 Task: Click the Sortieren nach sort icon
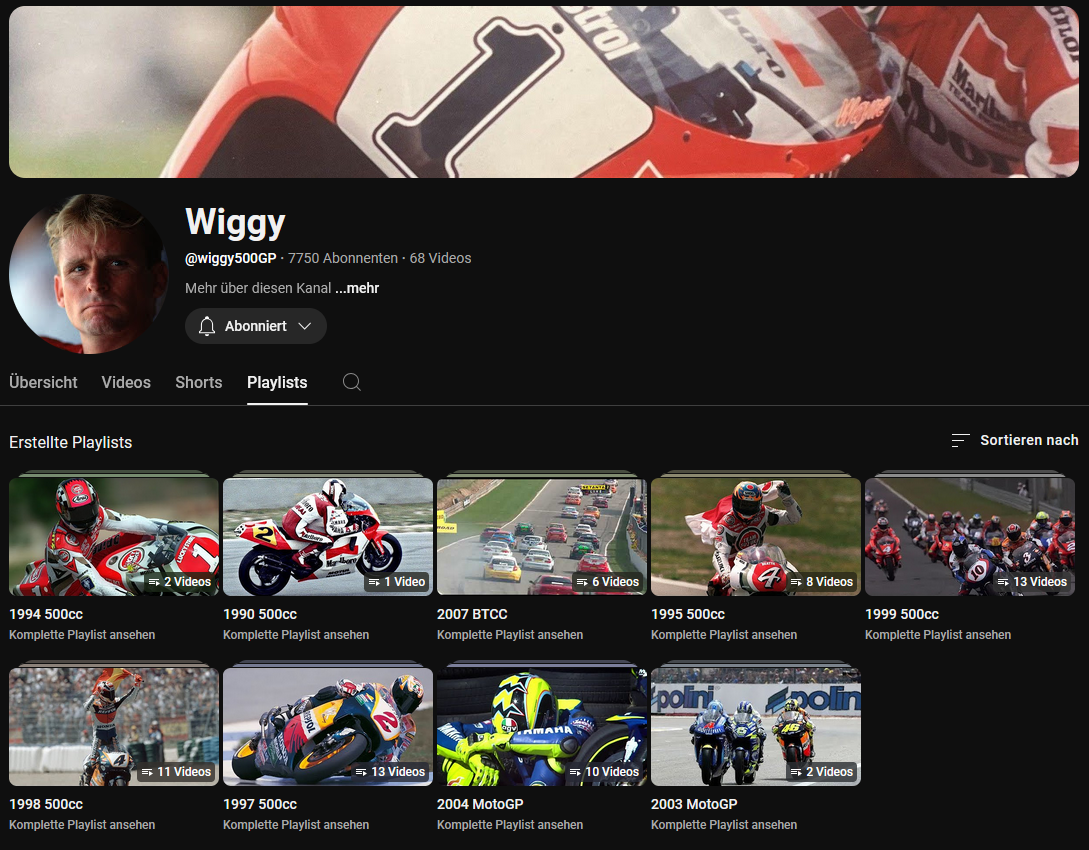[x=960, y=440]
